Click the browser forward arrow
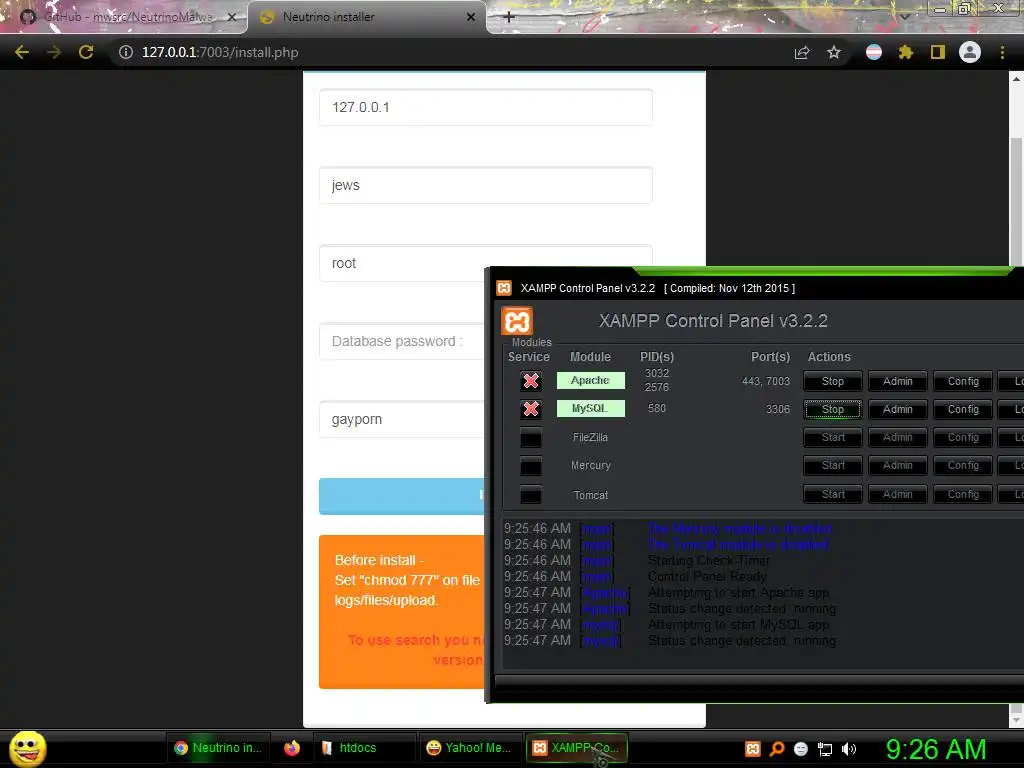The width and height of the screenshot is (1024, 768). (x=54, y=52)
